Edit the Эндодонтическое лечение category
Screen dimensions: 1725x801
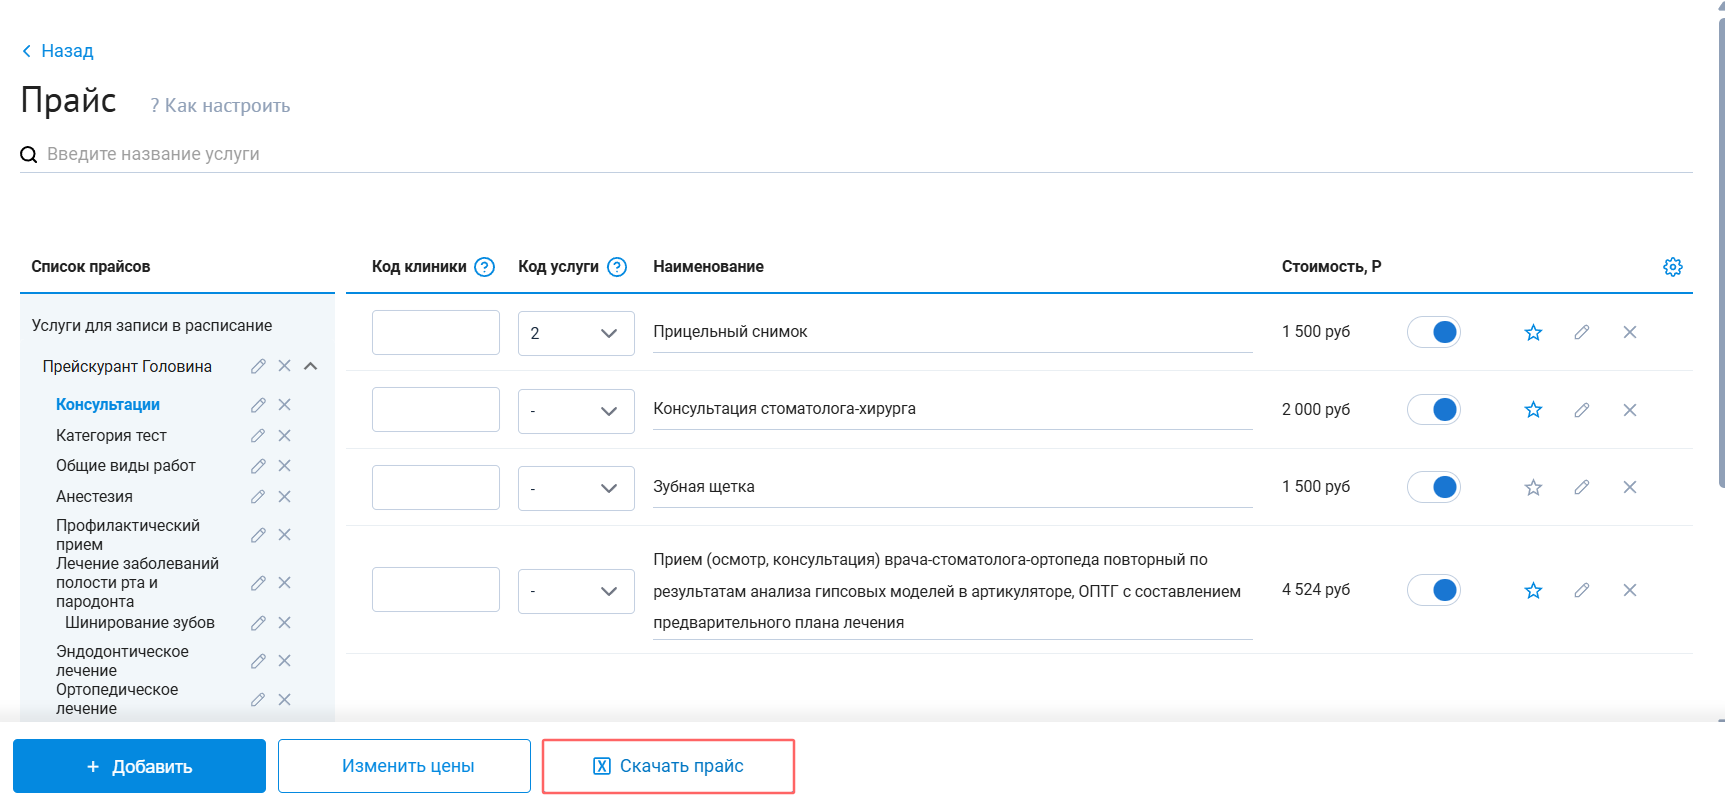tap(258, 661)
